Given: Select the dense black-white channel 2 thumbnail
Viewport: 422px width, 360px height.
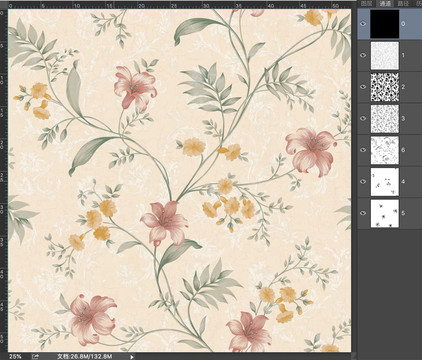Looking at the screenshot, I should pos(385,87).
